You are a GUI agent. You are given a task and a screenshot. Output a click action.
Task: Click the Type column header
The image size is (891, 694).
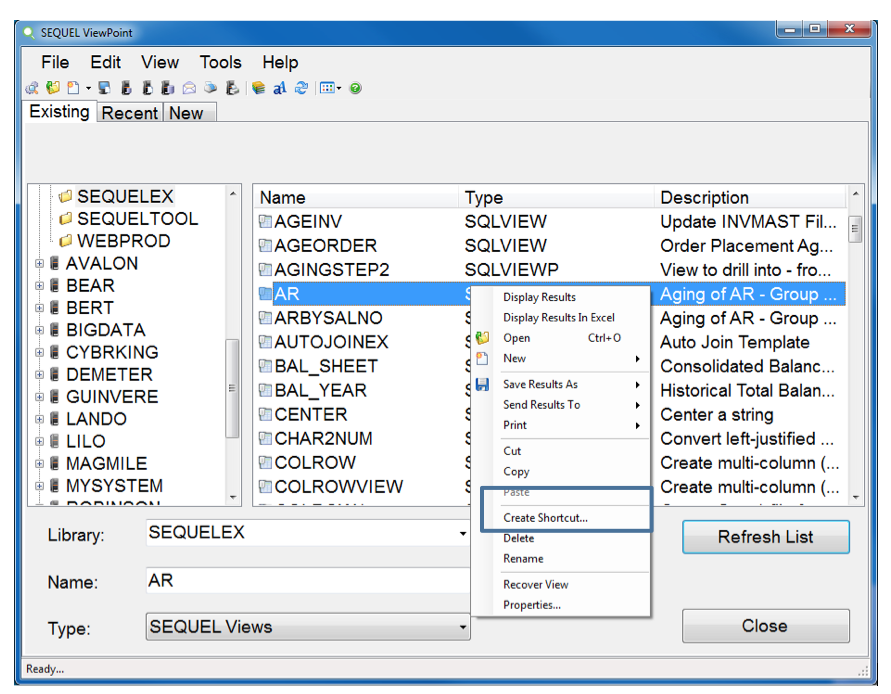pyautogui.click(x=556, y=197)
